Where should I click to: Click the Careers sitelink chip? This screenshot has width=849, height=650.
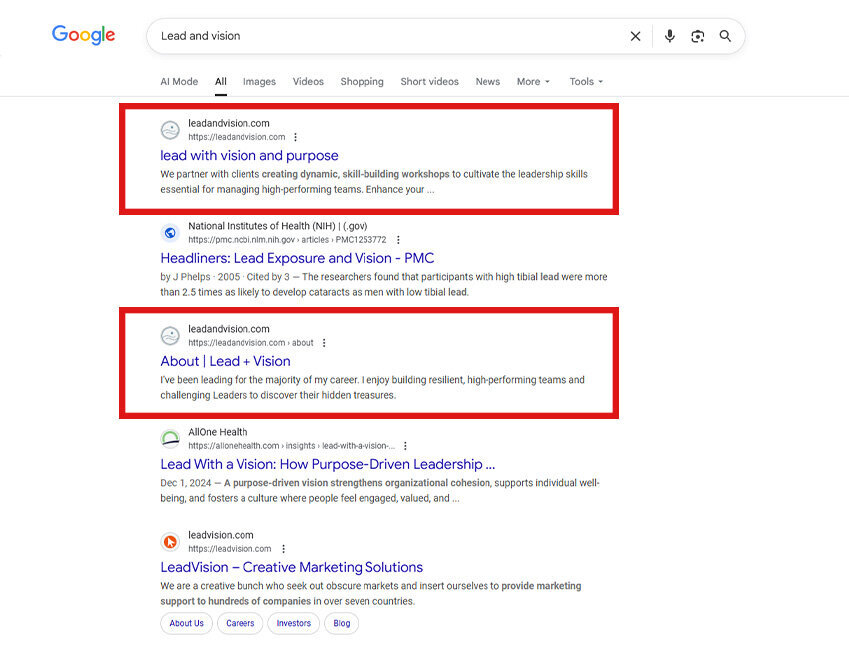(x=240, y=623)
